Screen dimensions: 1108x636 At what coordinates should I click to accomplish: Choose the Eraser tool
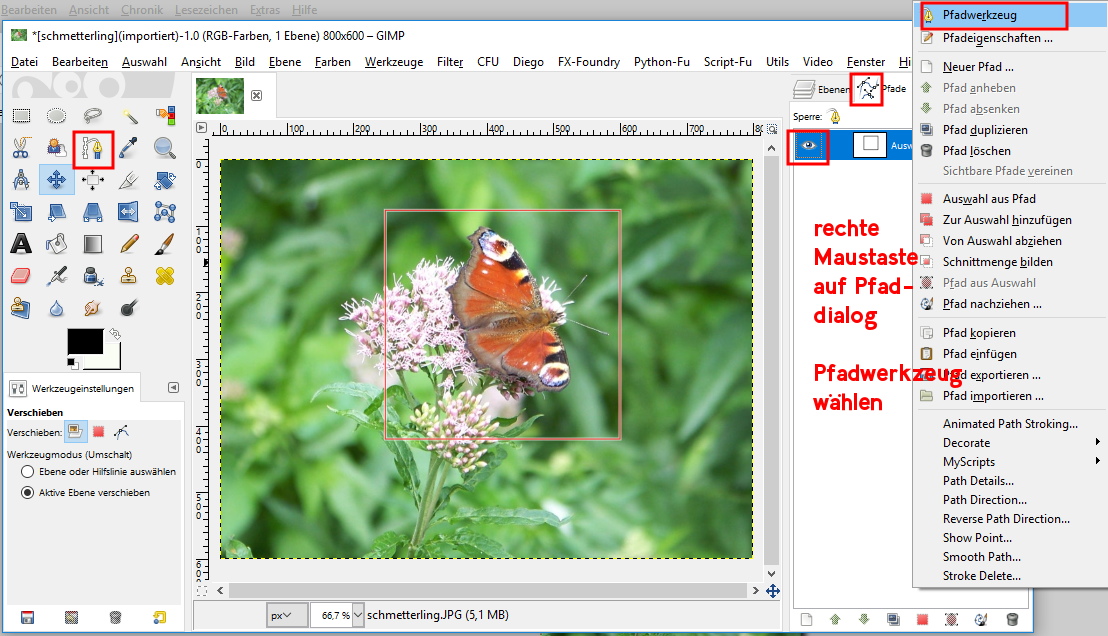[x=21, y=275]
